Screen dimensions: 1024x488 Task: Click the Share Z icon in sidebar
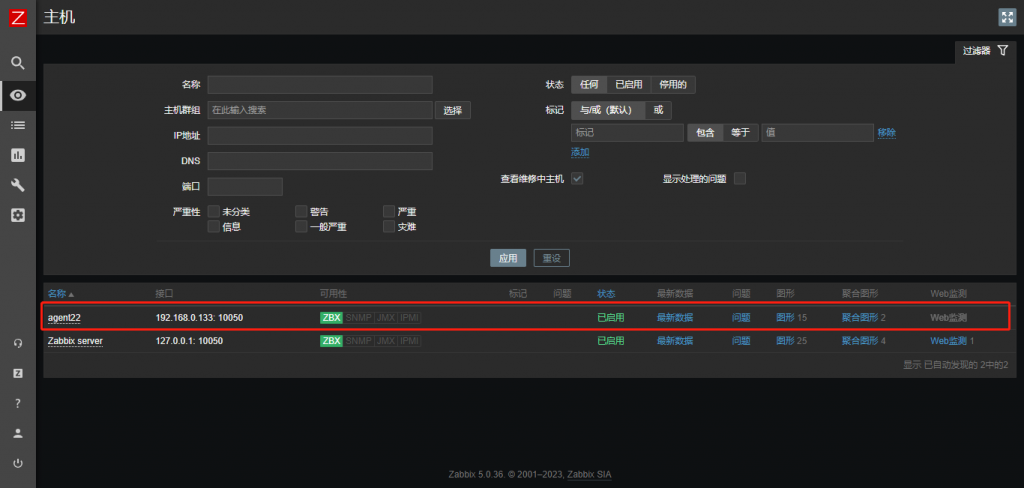pyautogui.click(x=18, y=373)
